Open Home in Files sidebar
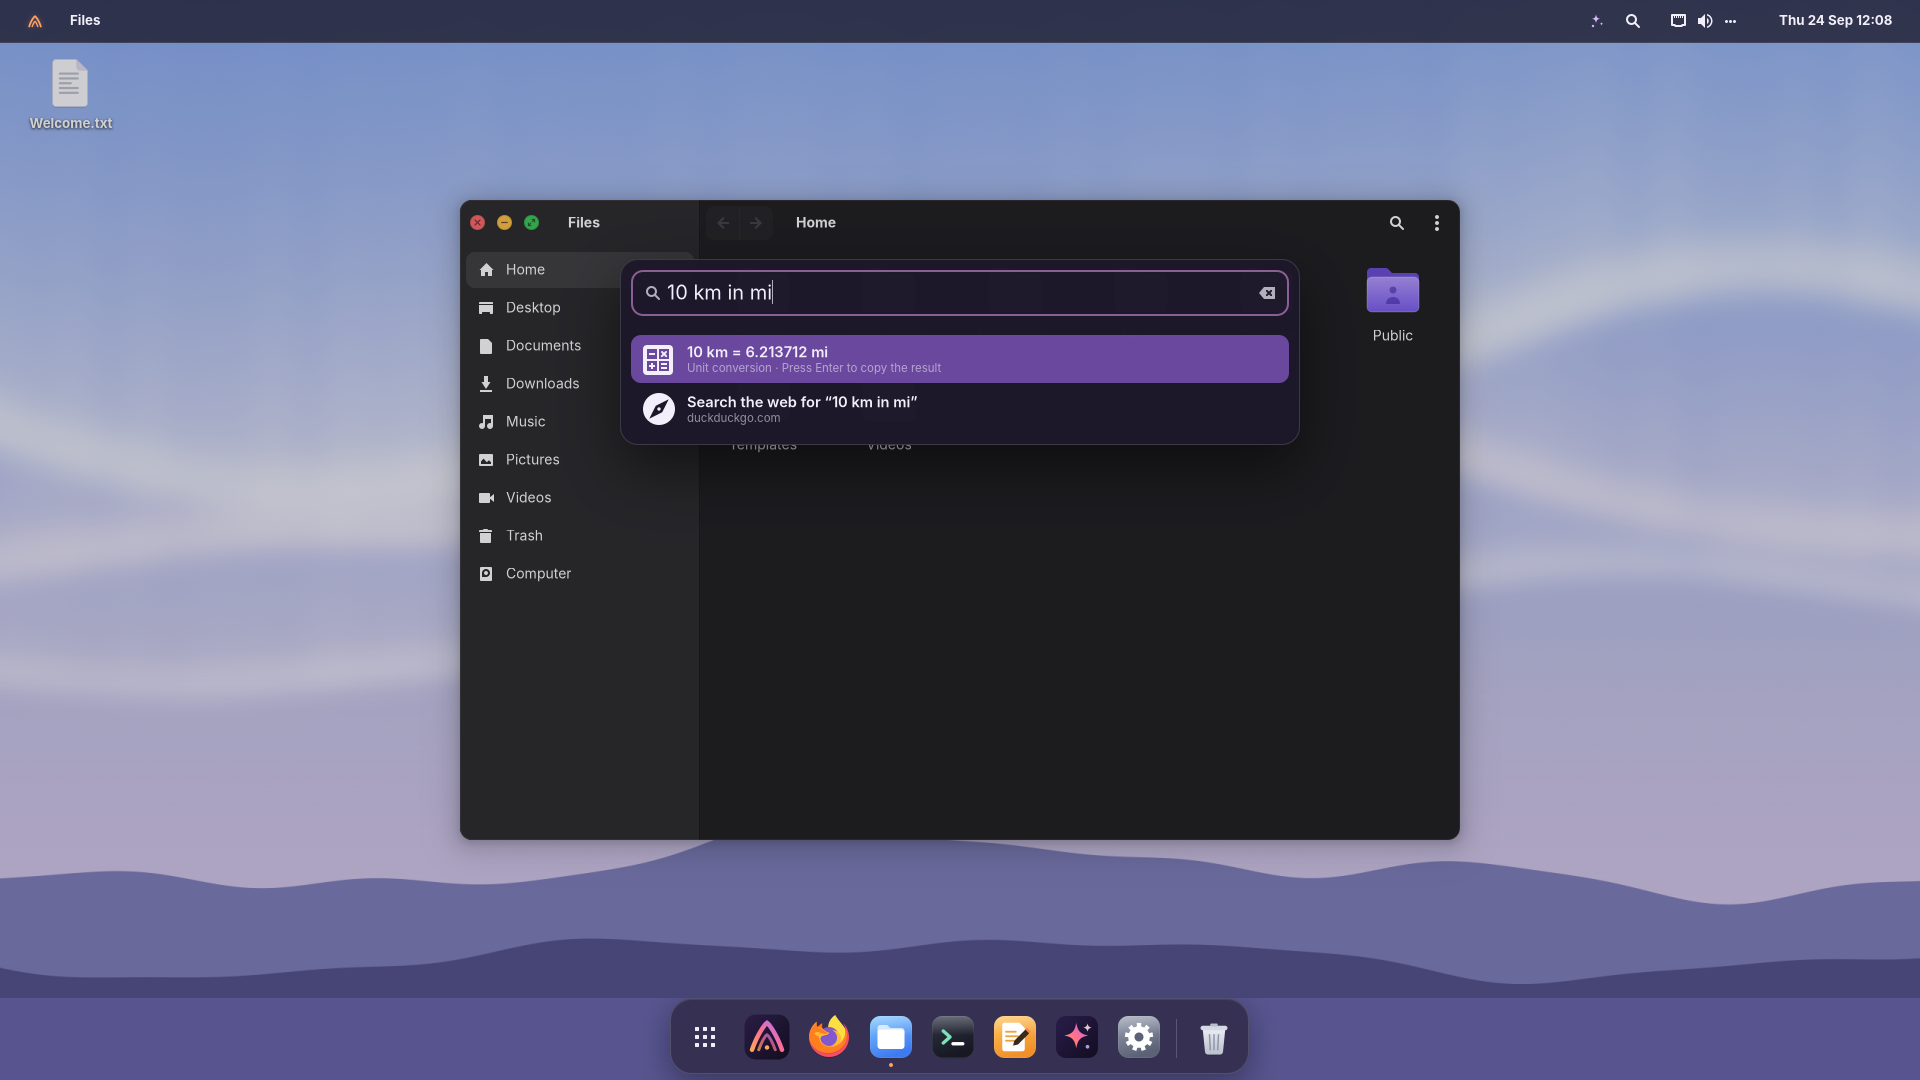Image resolution: width=1920 pixels, height=1080 pixels. point(544,270)
